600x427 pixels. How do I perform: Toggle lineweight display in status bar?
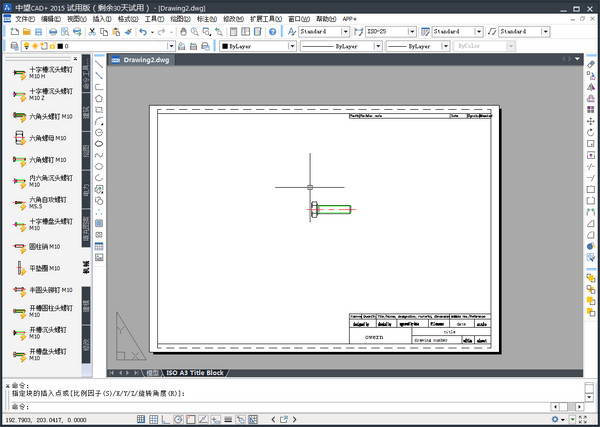tap(228, 419)
